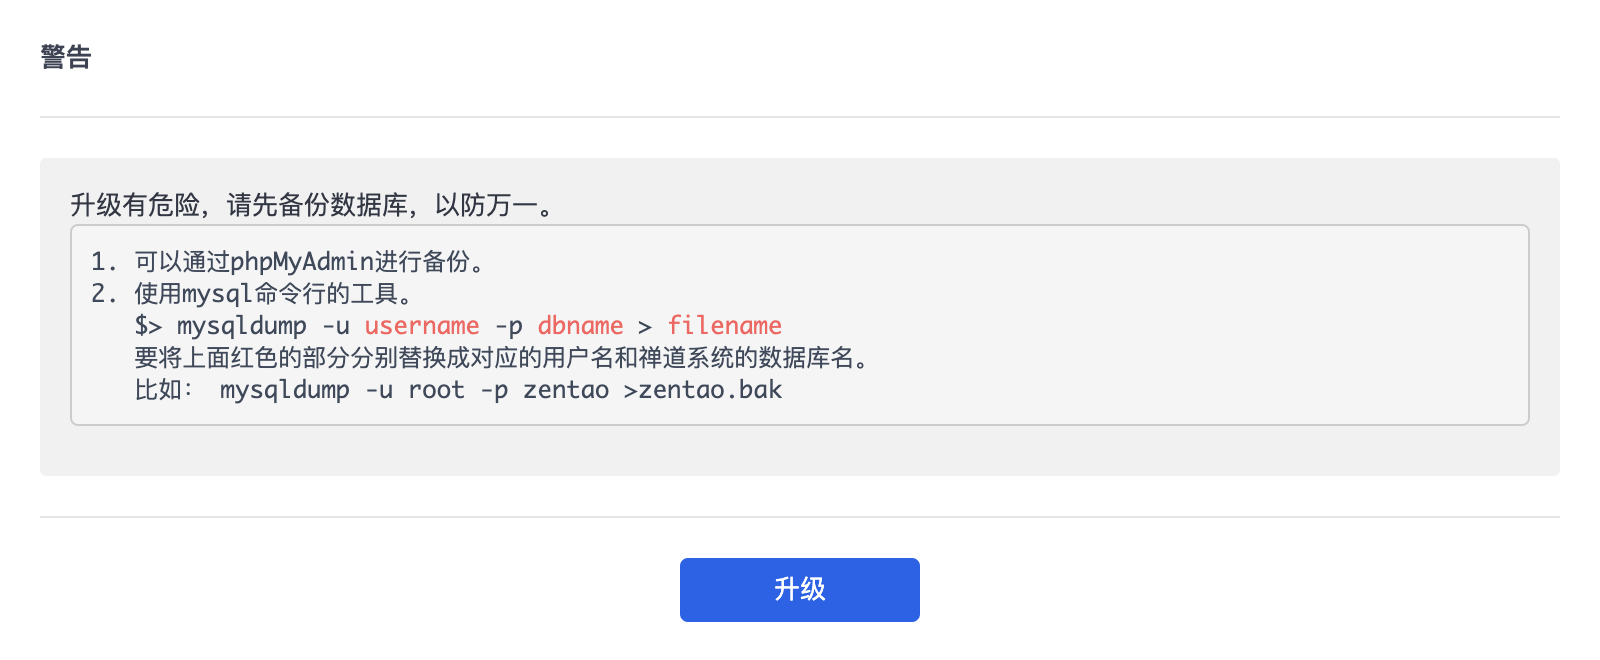Click list number 2 in the instructions
This screenshot has width=1600, height=660.
104,294
